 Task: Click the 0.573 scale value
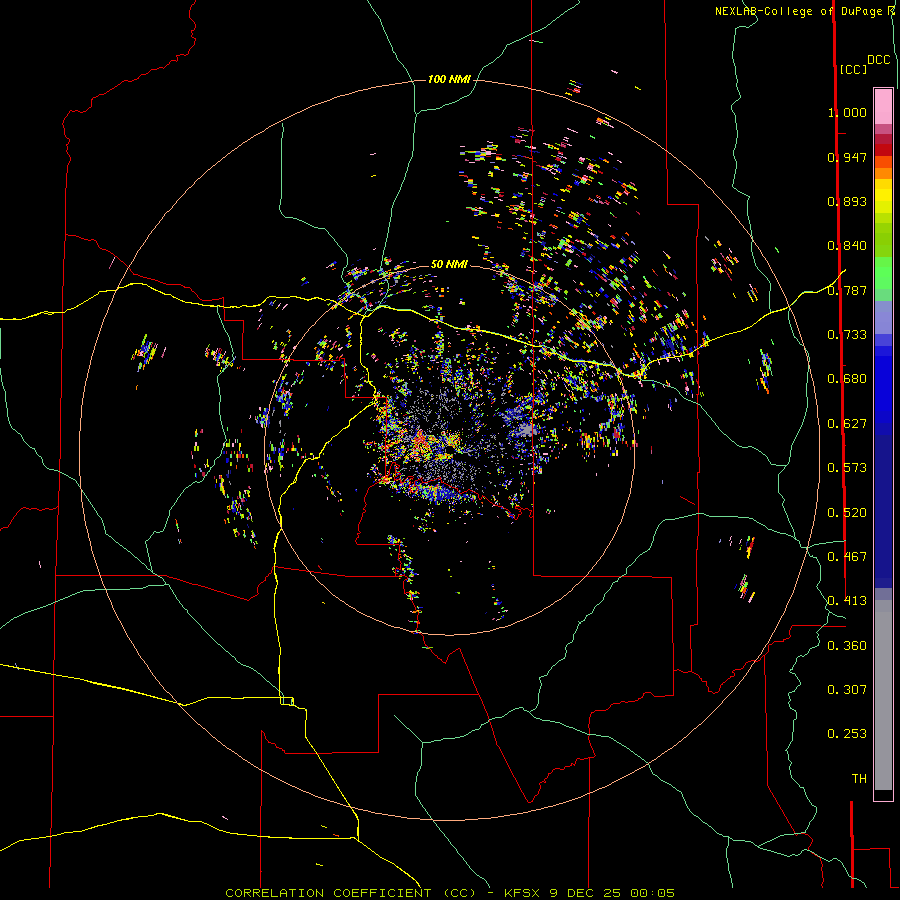pos(847,468)
